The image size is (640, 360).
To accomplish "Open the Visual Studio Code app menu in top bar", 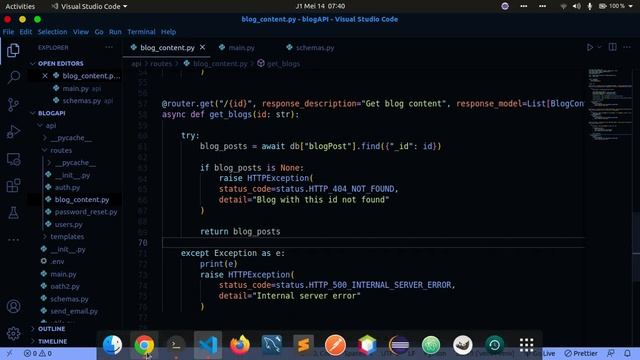I will coord(89,6).
